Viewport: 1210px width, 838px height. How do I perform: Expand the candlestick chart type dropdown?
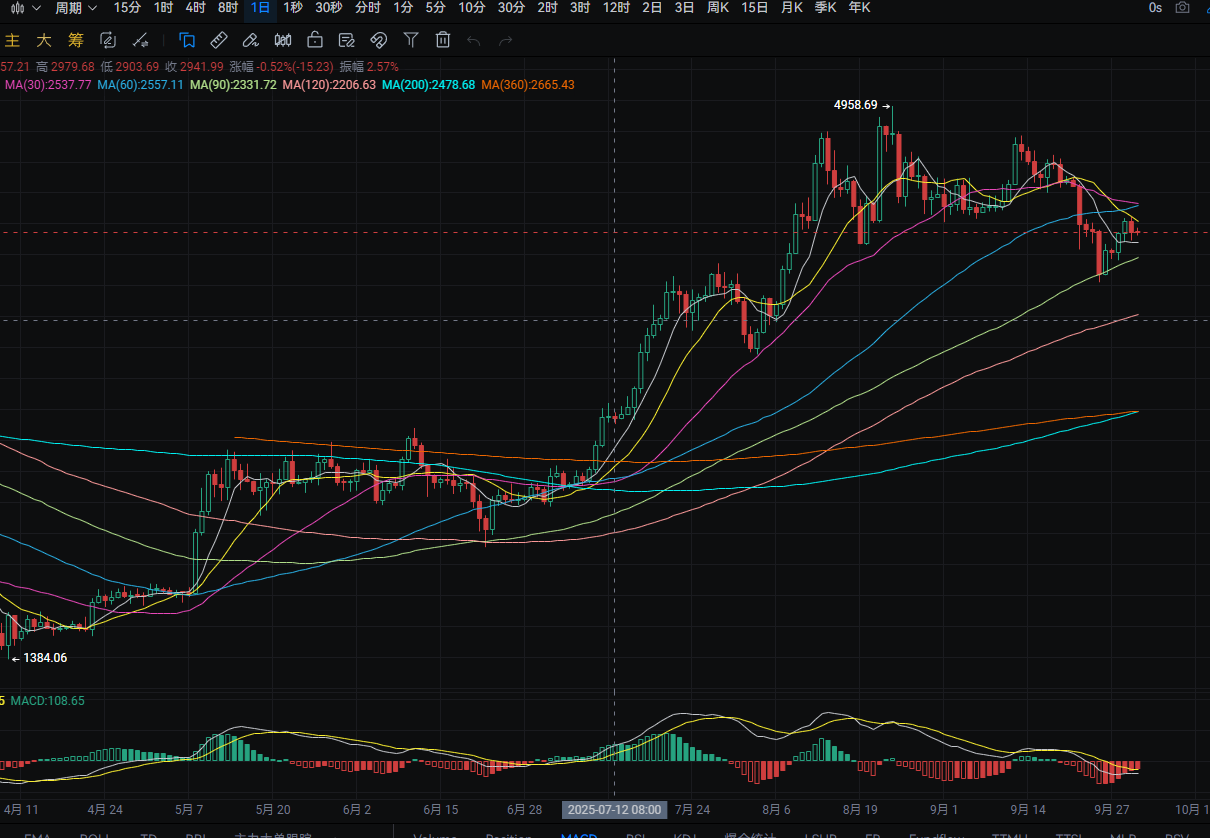click(x=25, y=8)
